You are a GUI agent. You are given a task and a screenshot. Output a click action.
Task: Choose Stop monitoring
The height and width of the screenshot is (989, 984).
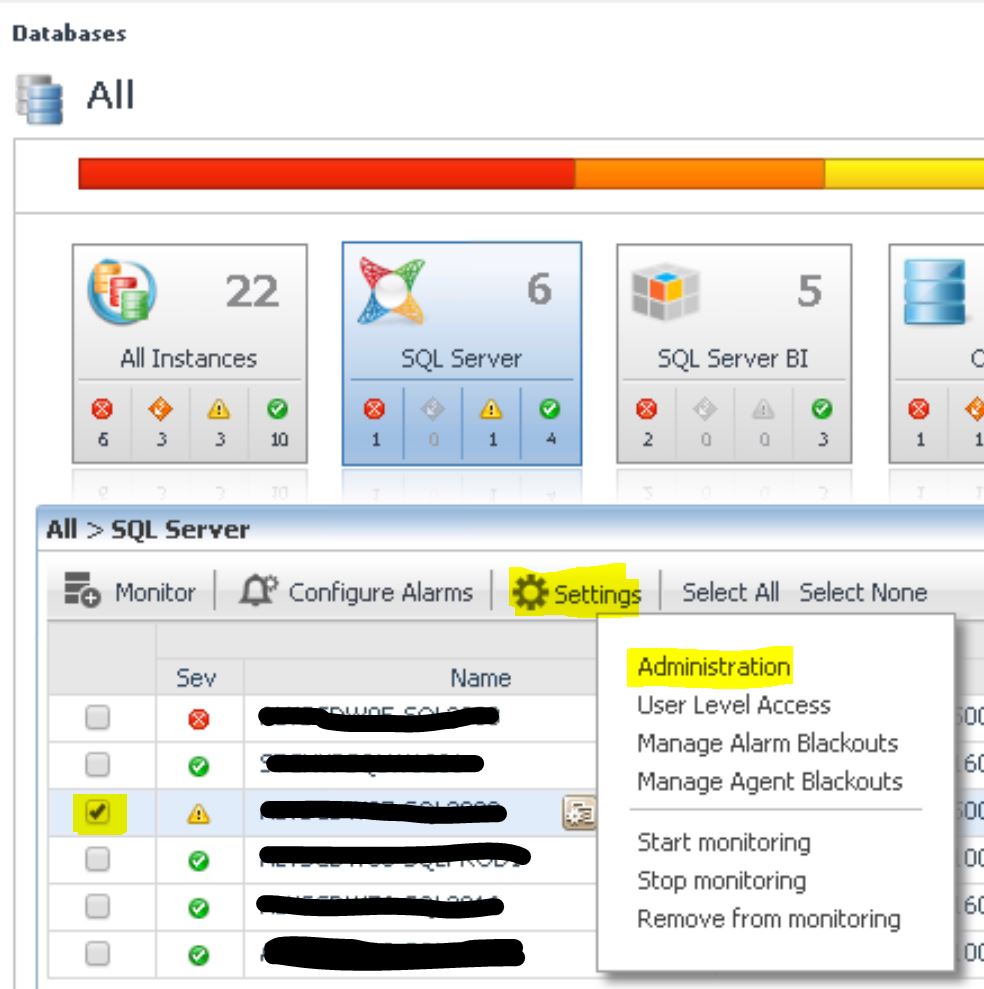point(722,881)
